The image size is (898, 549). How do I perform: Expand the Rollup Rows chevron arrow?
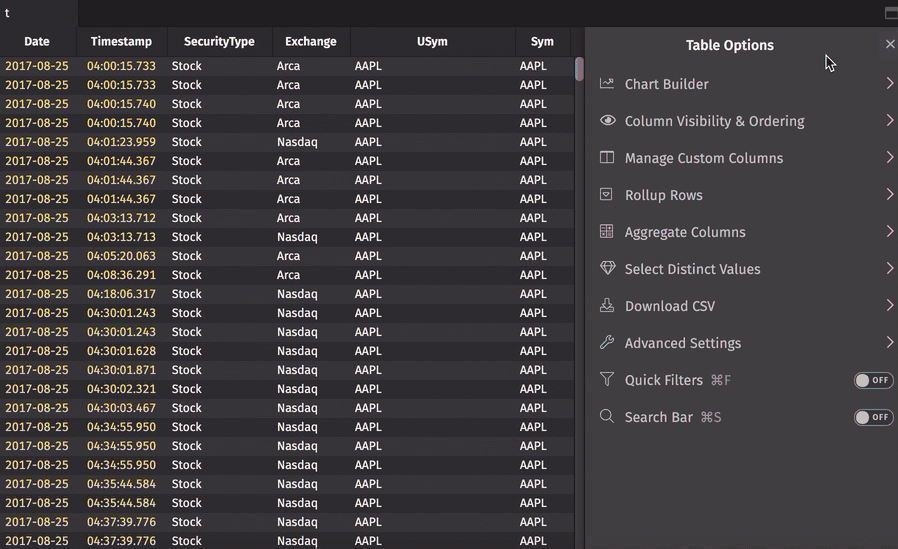tap(889, 195)
